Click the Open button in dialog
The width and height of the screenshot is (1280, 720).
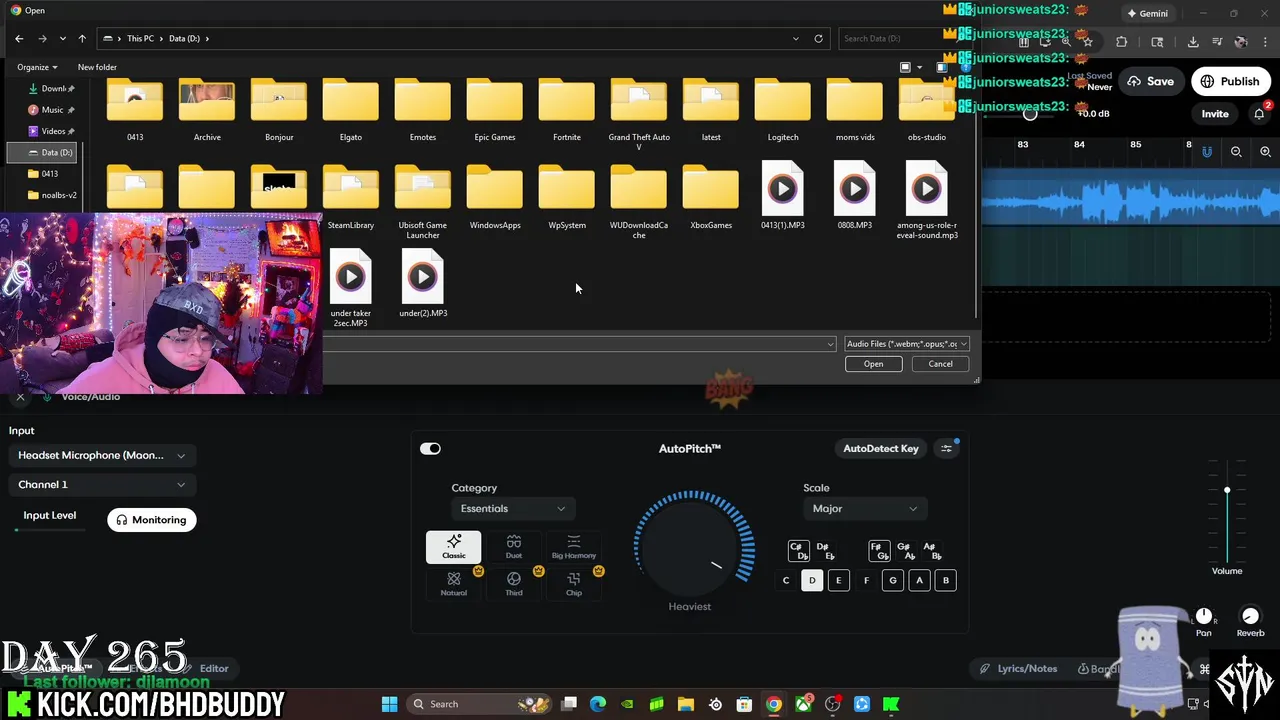click(x=873, y=364)
